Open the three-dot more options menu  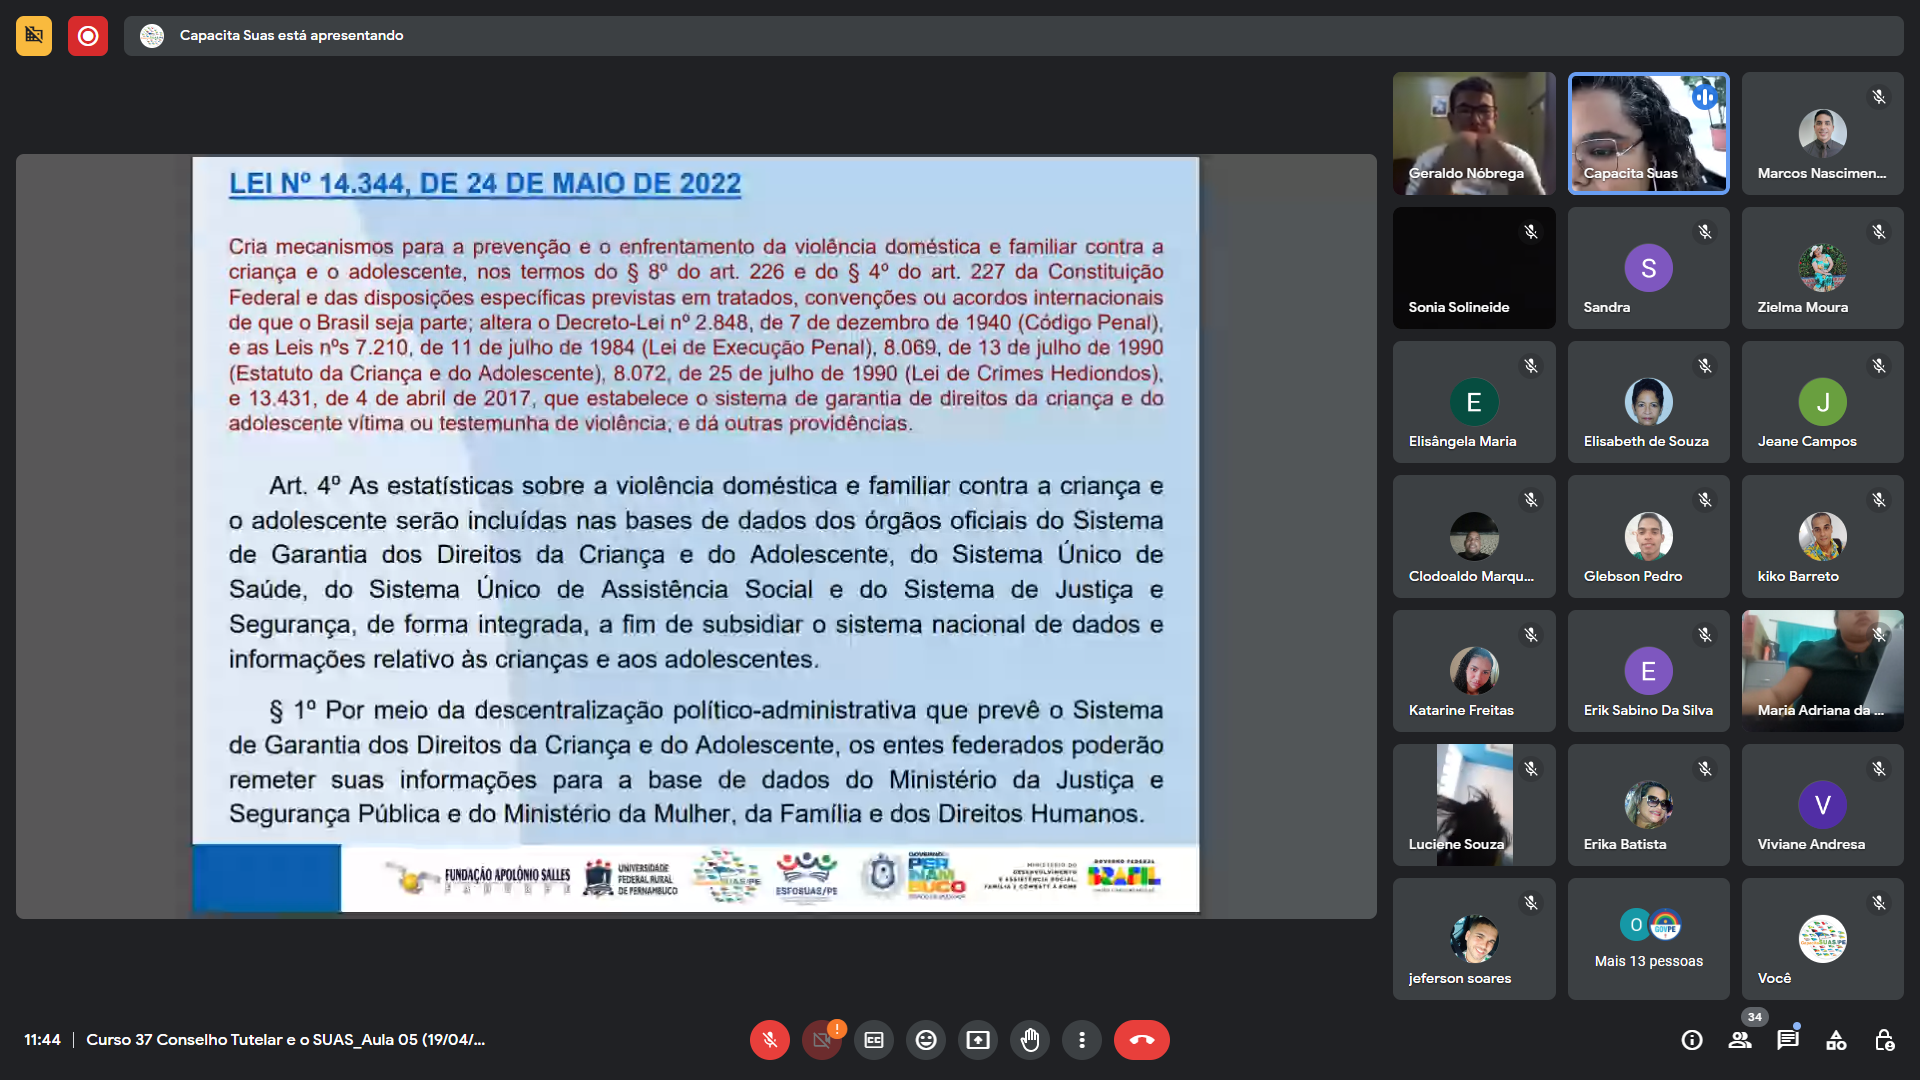point(1082,1040)
